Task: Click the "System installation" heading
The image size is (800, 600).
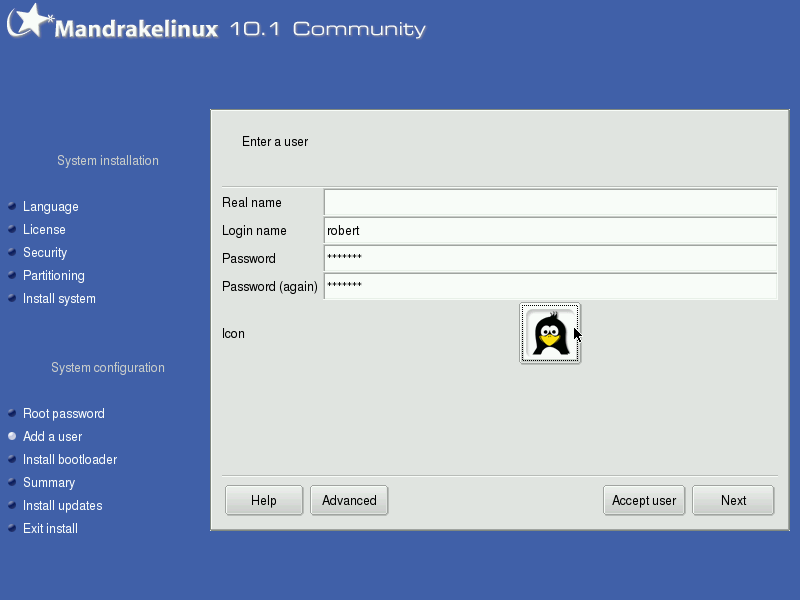Action: coord(108,160)
